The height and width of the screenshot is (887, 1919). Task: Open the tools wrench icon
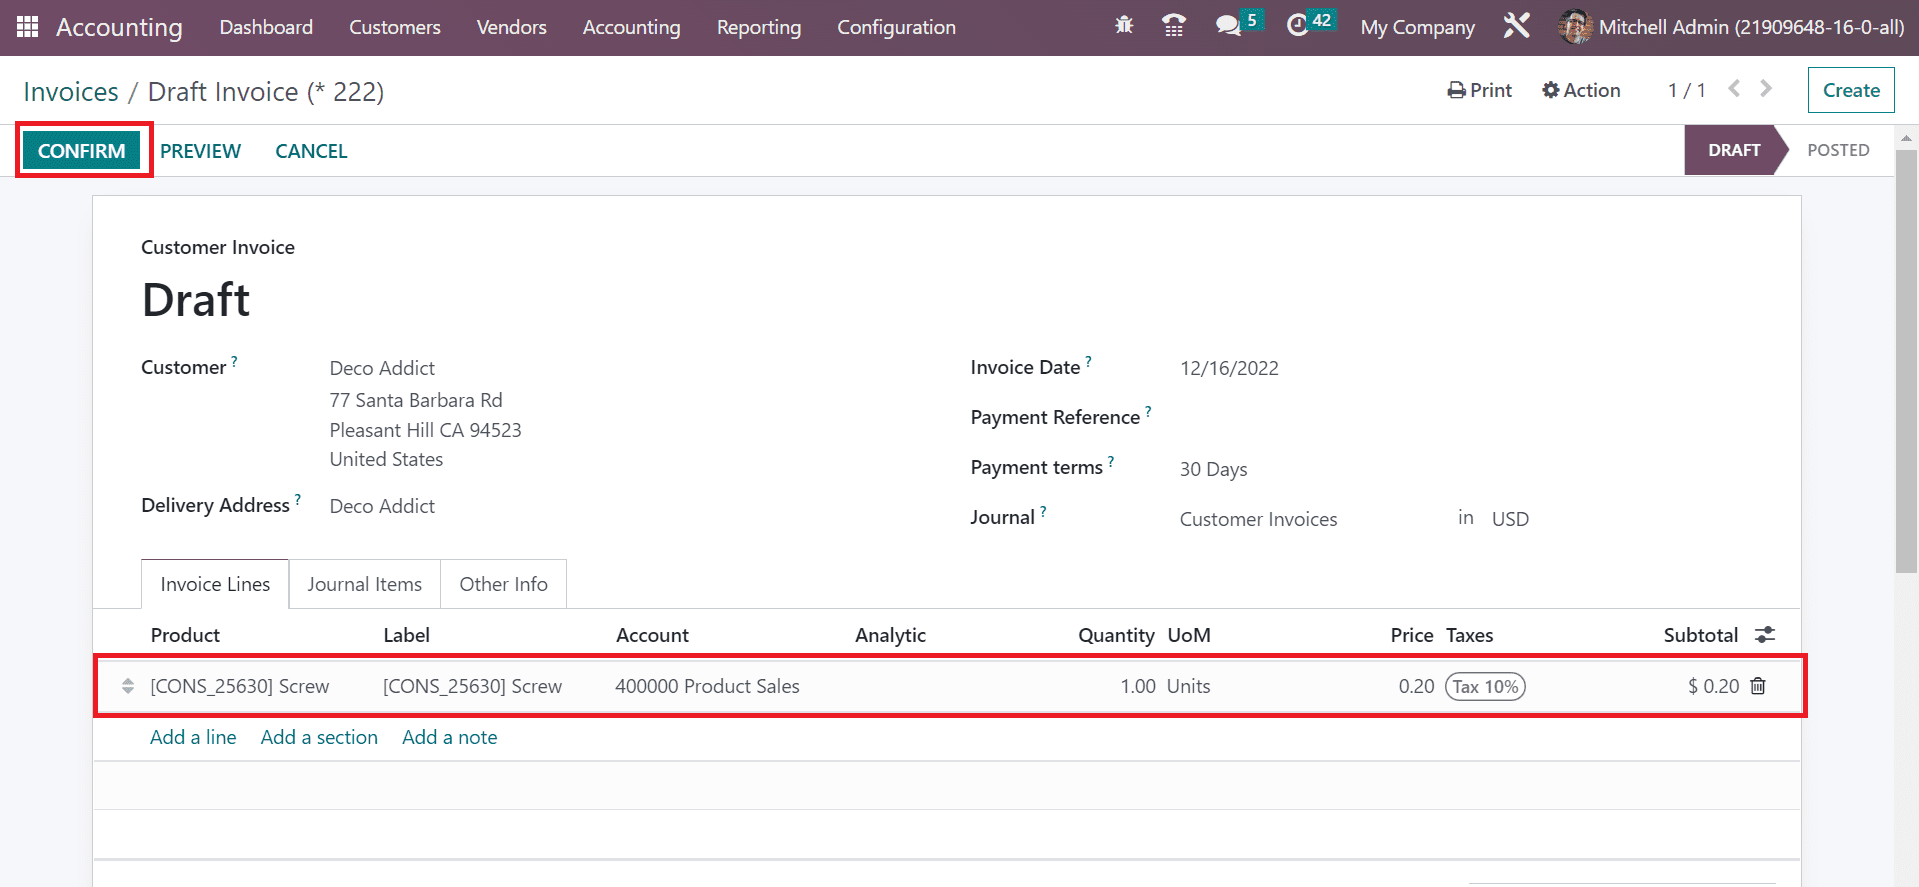[1516, 26]
